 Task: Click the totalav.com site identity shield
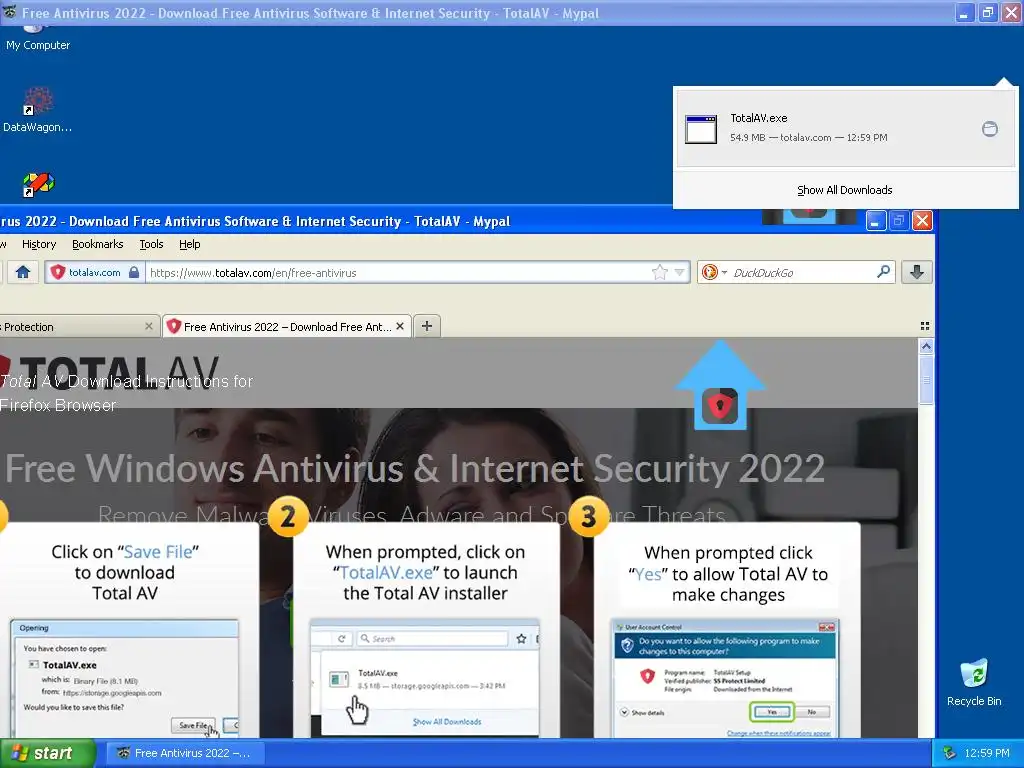point(57,272)
